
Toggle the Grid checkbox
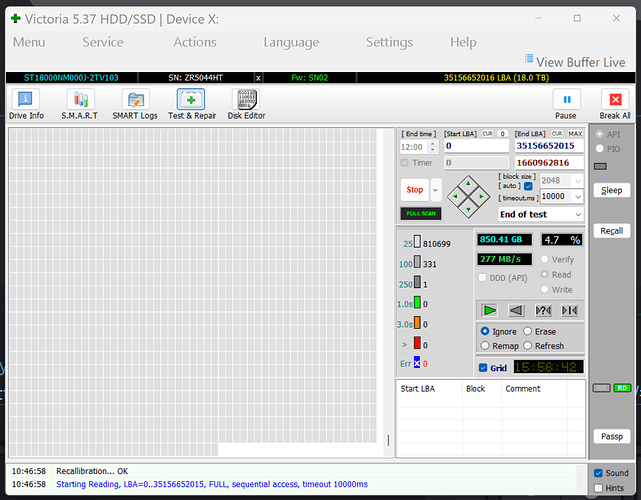click(483, 368)
